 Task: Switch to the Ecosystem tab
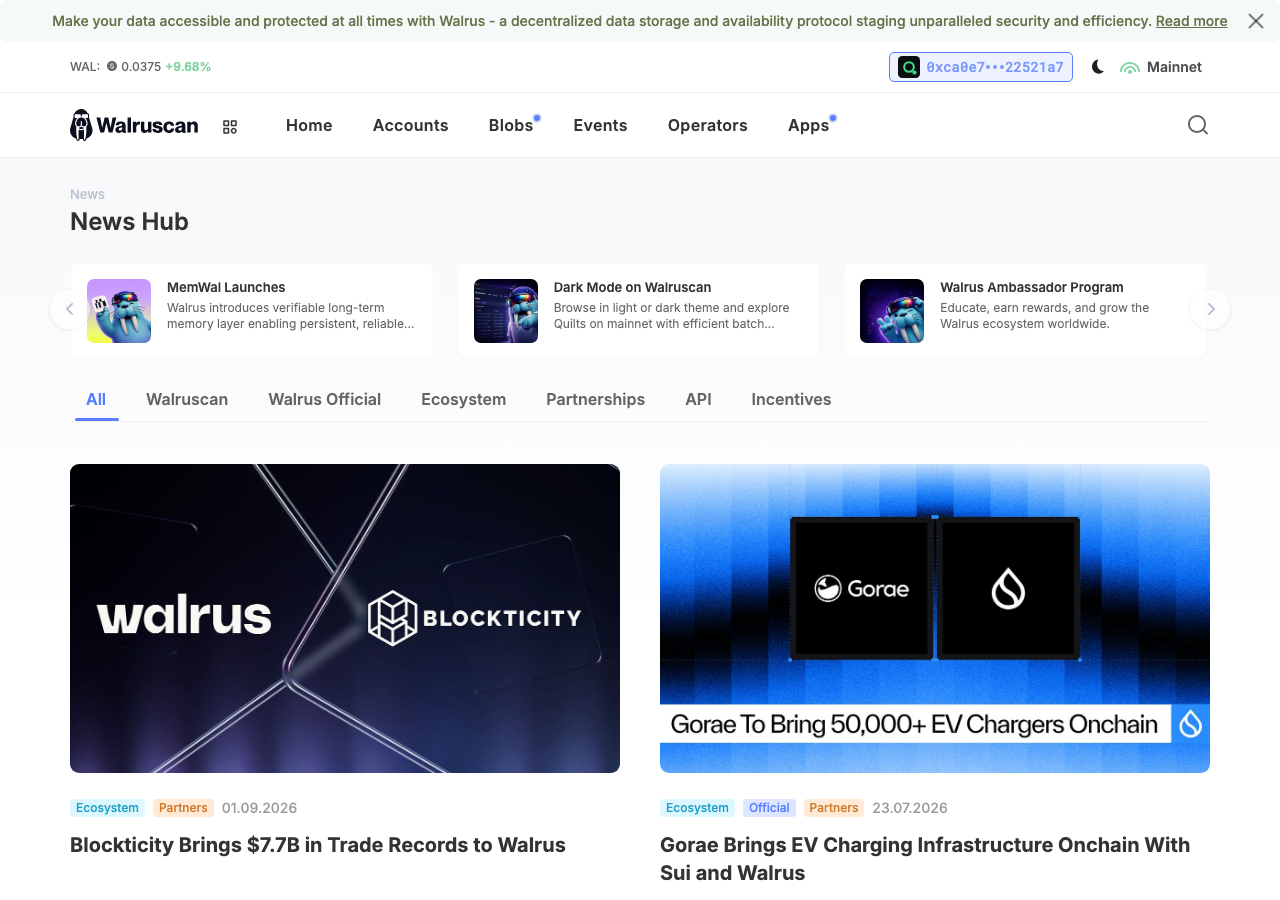[463, 399]
